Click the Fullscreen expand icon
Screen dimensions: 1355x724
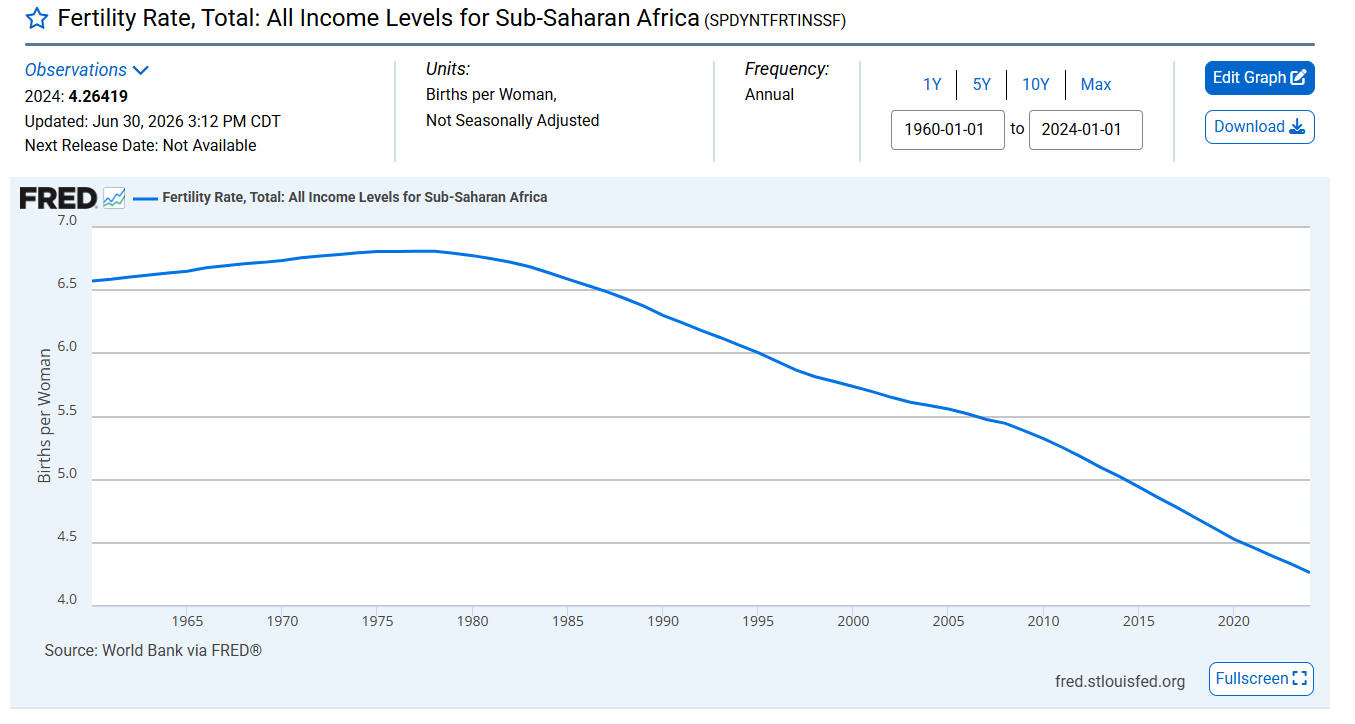(1300, 679)
